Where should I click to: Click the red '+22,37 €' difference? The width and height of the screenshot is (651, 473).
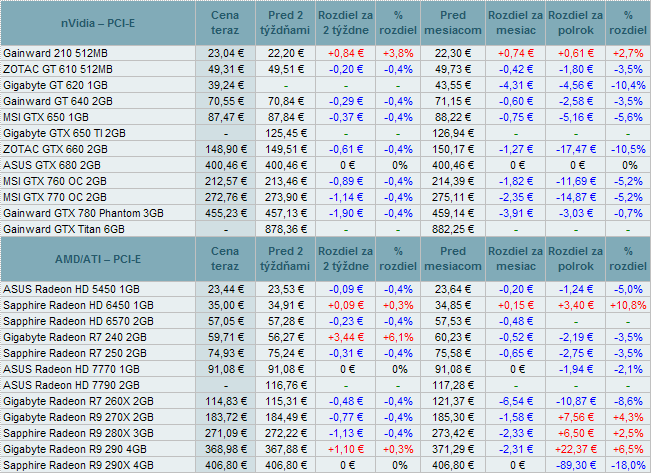(576, 449)
